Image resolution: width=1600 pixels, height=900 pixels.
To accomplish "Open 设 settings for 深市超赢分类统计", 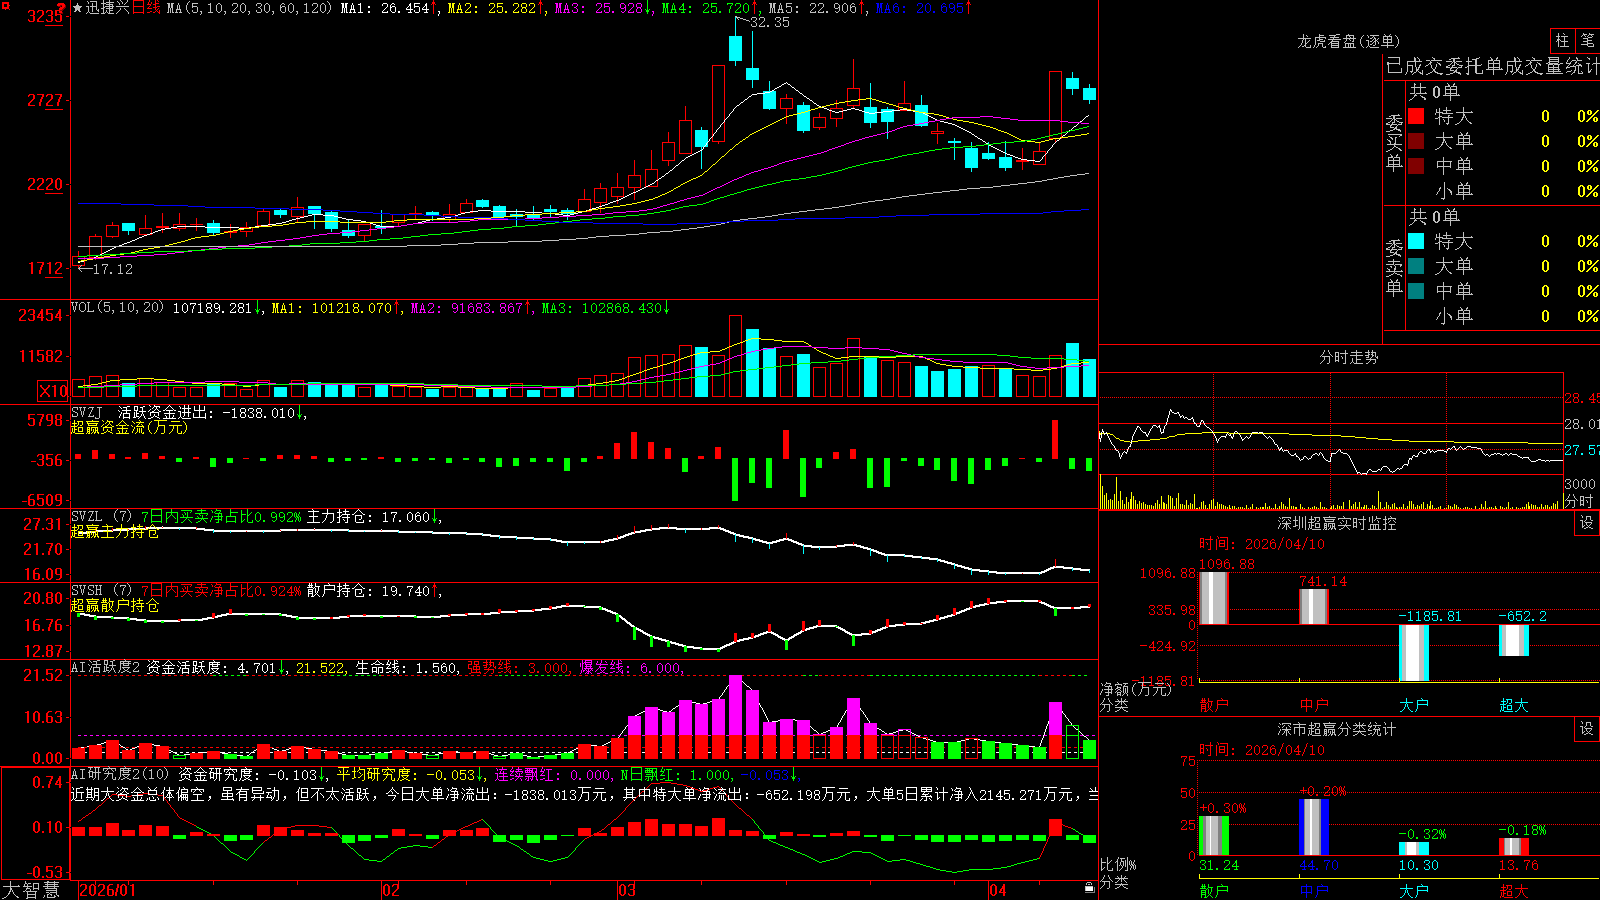I will 1587,729.
